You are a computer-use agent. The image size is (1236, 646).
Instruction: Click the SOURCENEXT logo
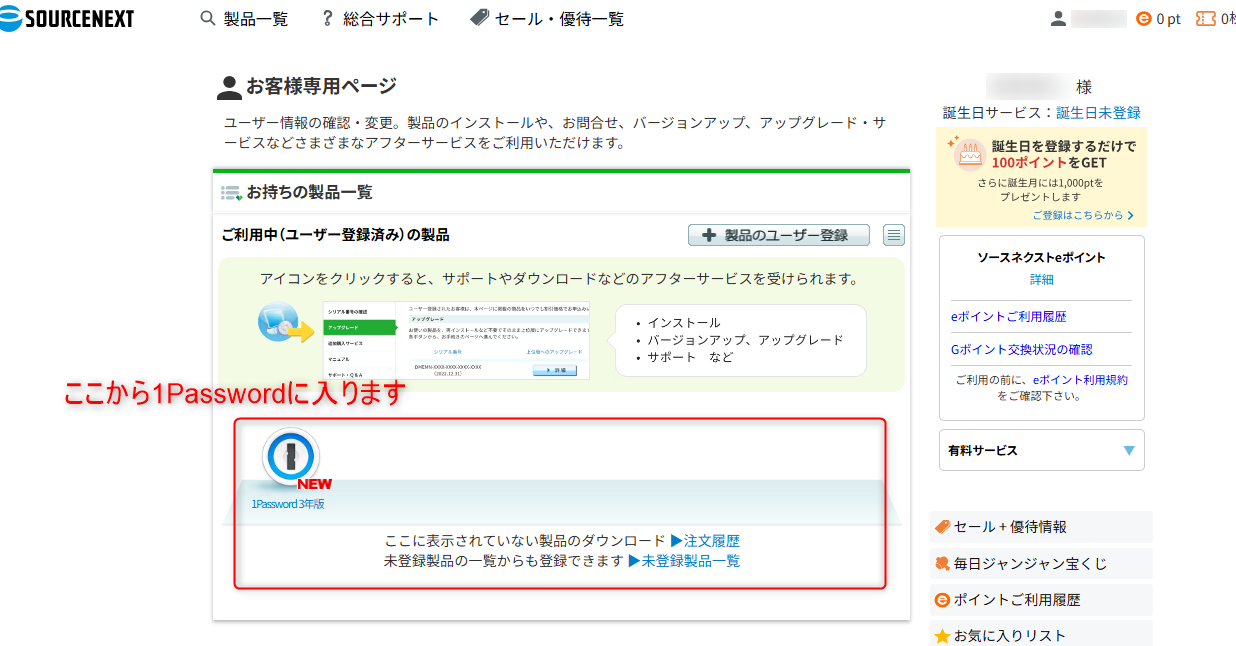[67, 18]
